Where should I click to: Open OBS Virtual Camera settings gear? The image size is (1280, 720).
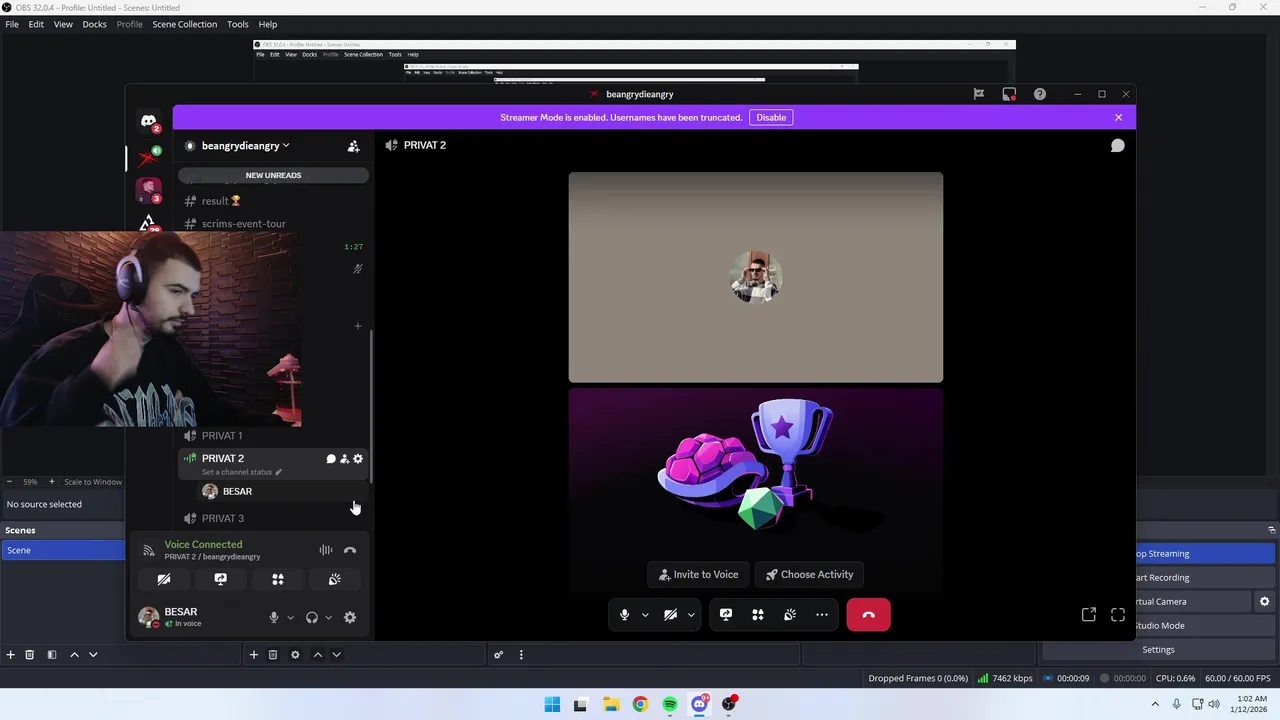click(x=1264, y=601)
